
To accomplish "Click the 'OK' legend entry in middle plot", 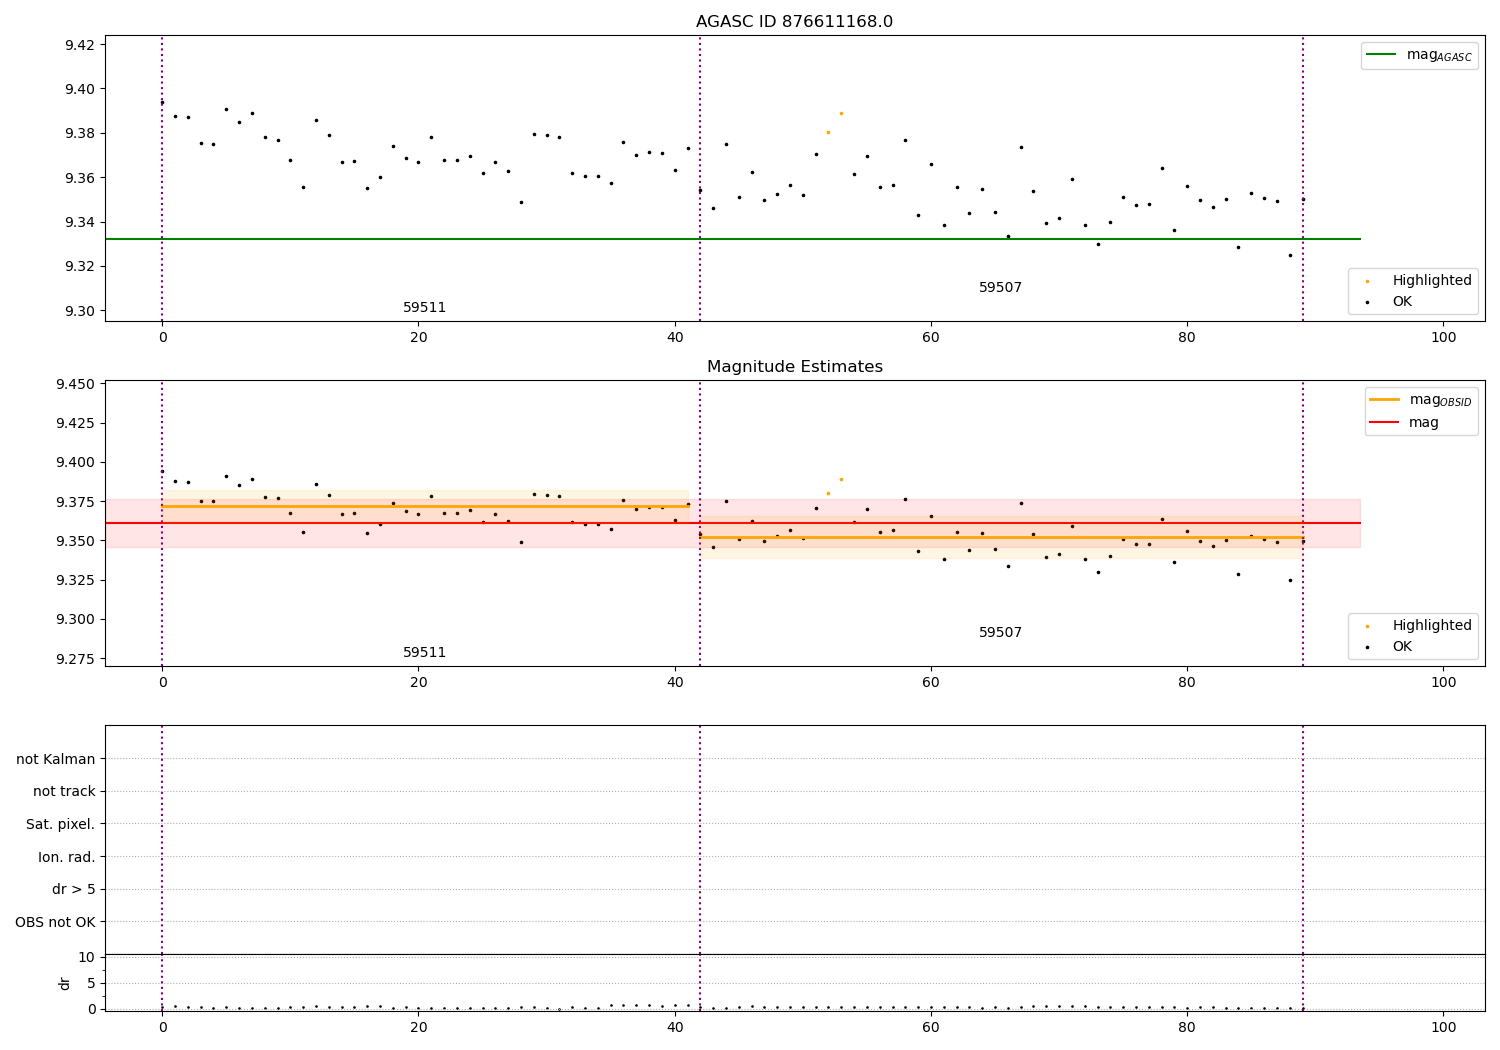I will pyautogui.click(x=1390, y=647).
